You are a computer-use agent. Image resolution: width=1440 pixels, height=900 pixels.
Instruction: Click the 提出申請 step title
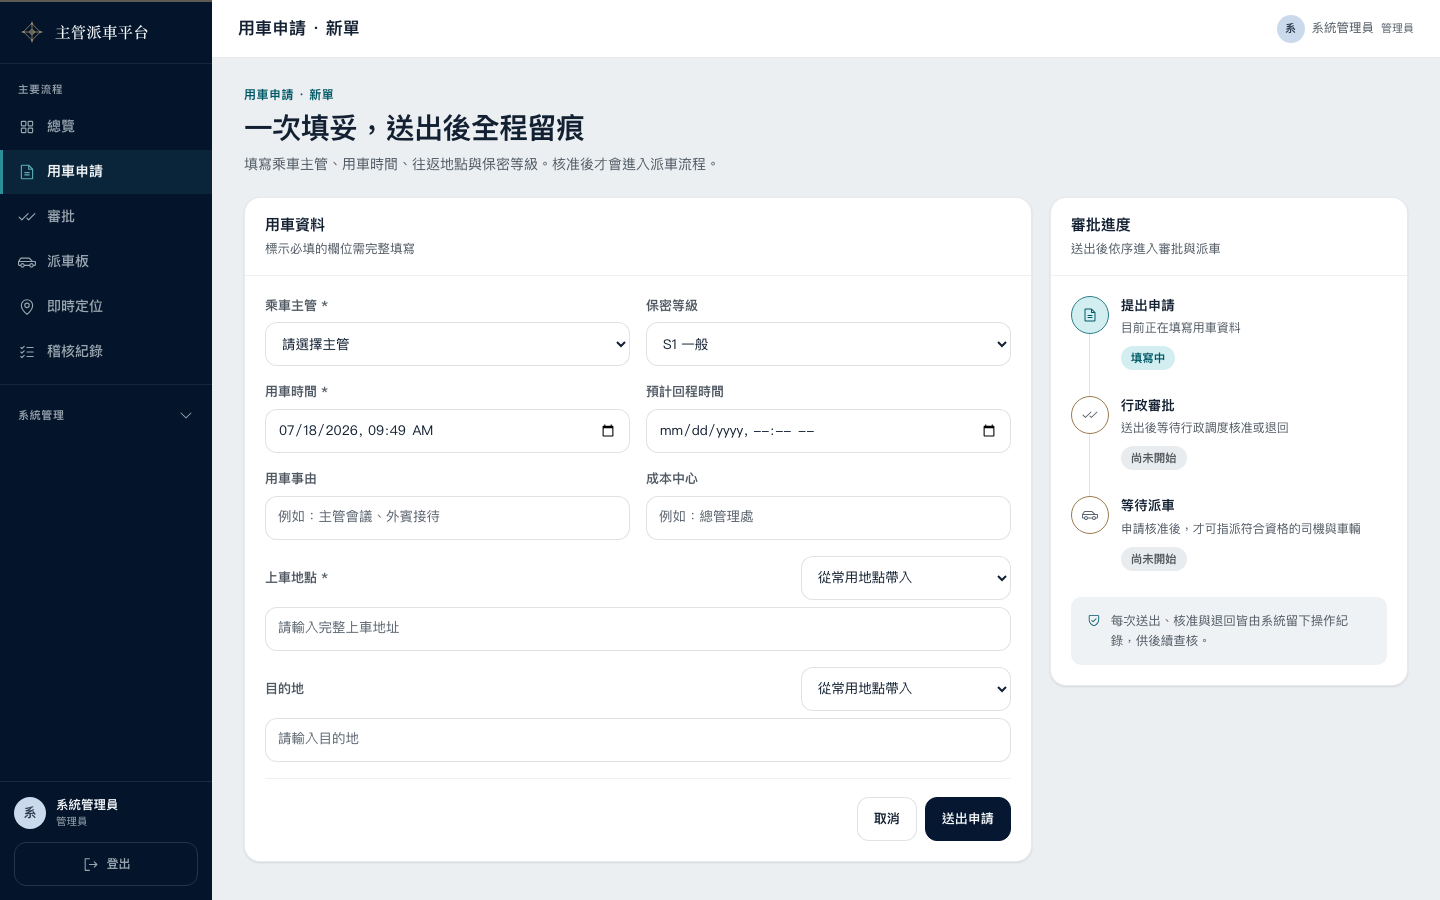[1148, 306]
